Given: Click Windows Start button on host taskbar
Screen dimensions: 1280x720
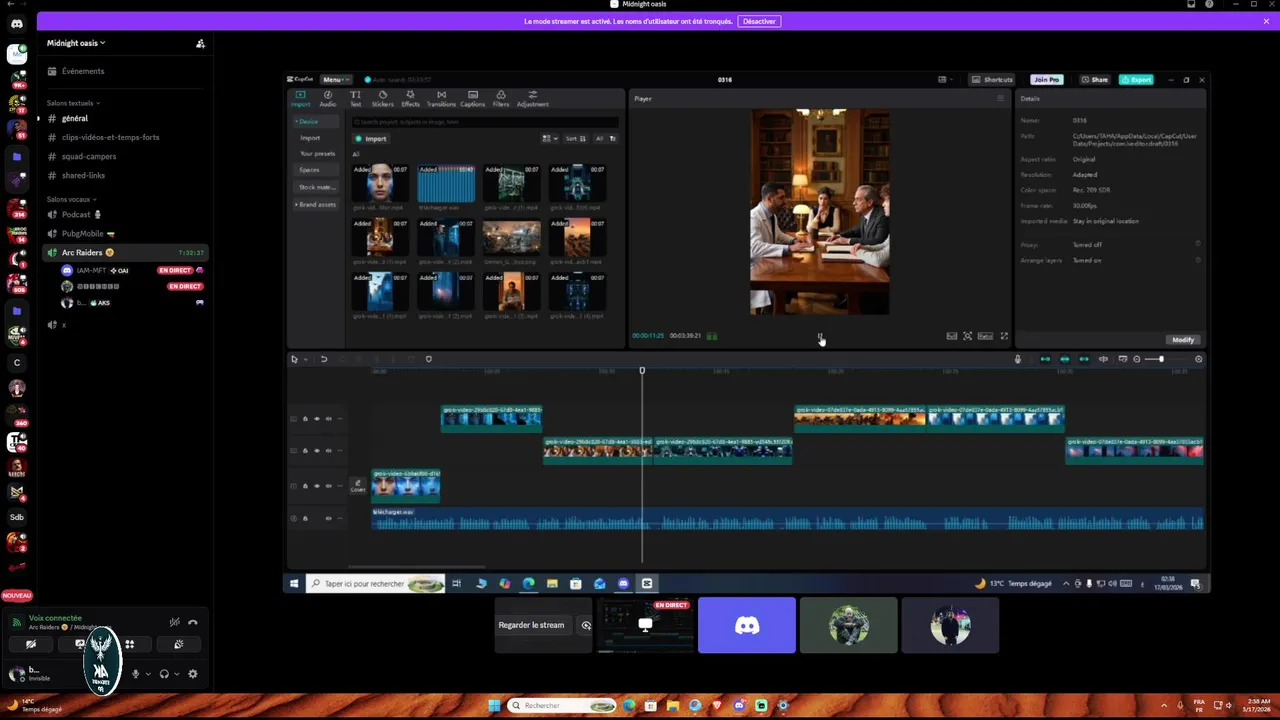Looking at the screenshot, I should pyautogui.click(x=494, y=705).
